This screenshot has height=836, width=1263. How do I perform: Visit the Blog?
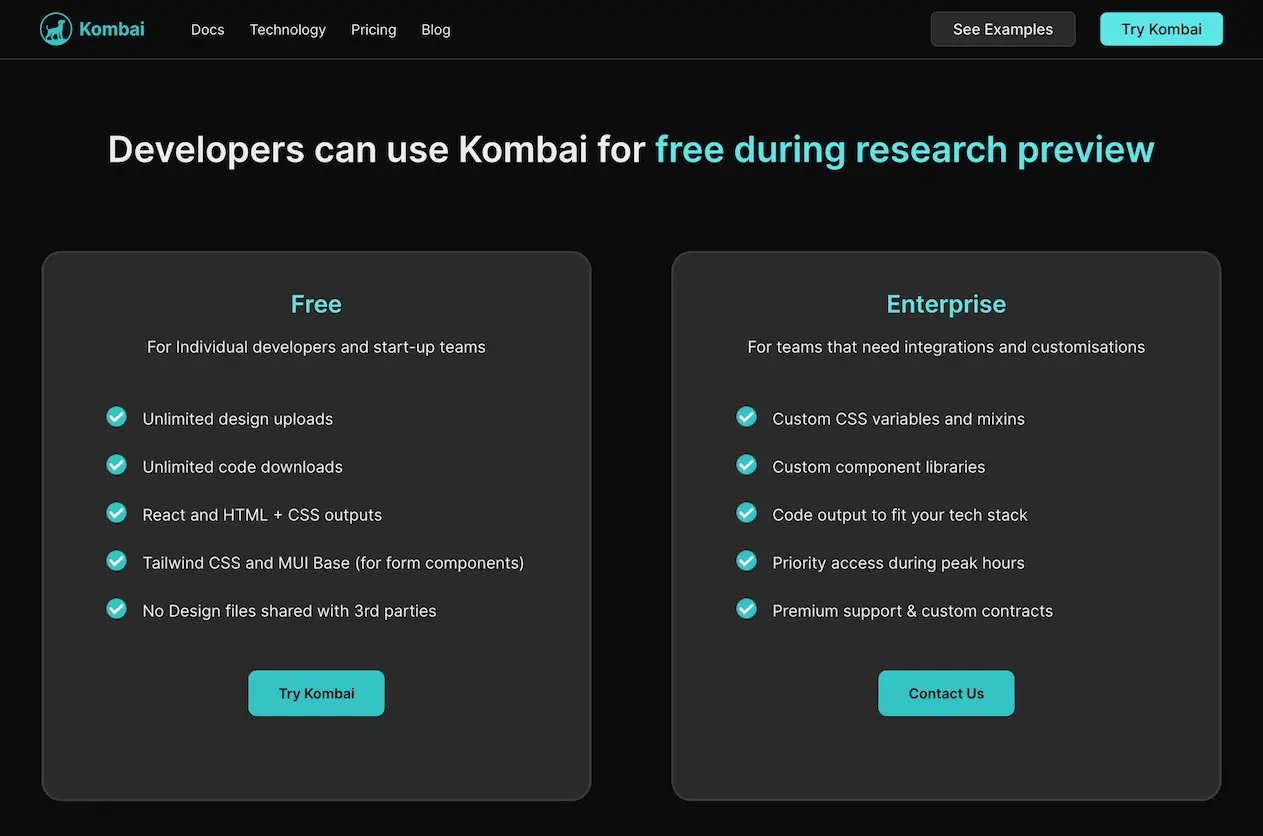[x=435, y=29]
